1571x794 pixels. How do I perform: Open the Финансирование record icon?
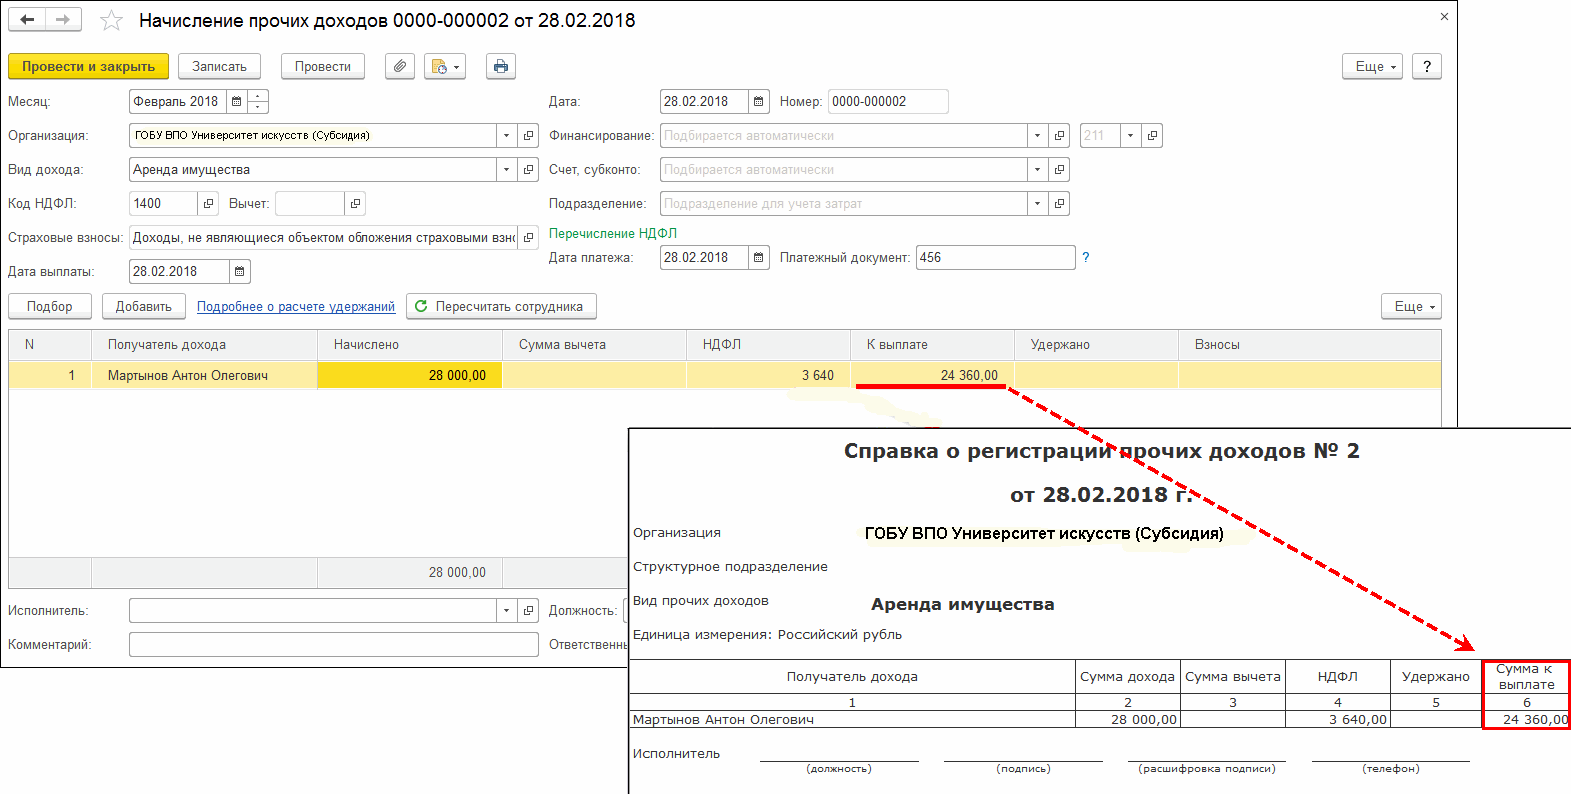[x=1060, y=135]
